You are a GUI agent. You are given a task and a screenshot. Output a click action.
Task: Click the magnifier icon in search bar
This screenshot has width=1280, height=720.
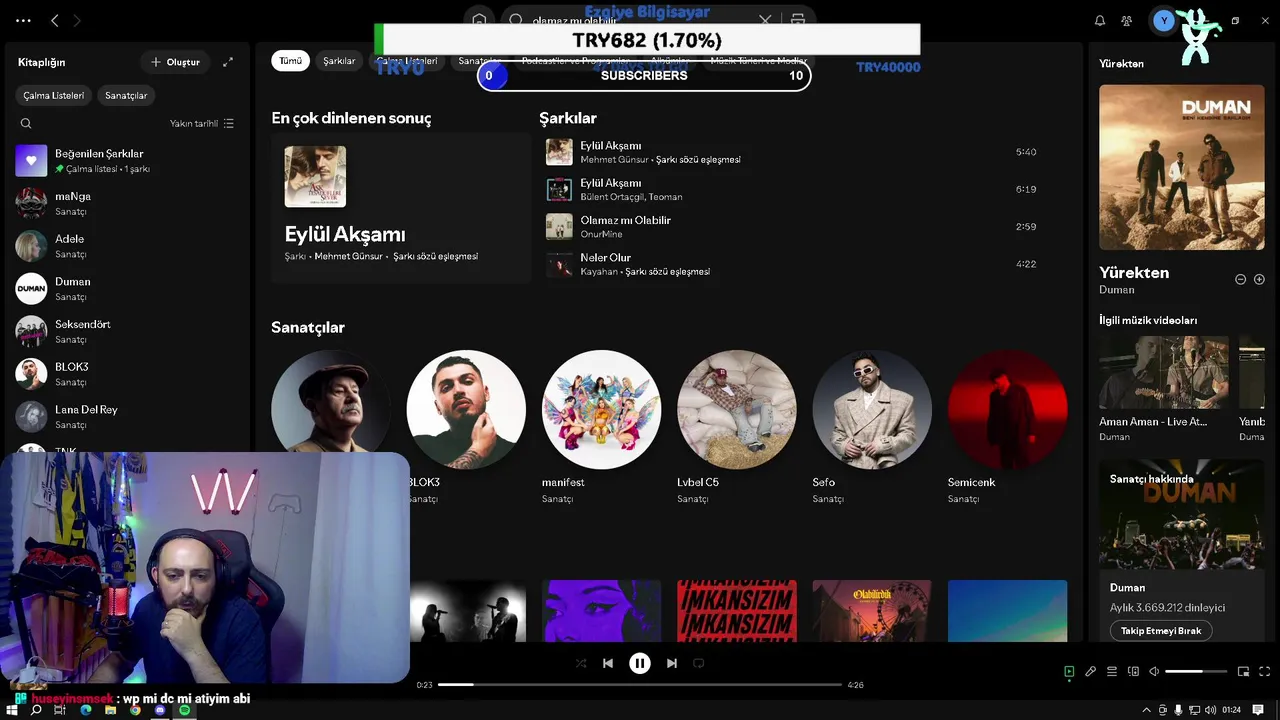pos(516,20)
